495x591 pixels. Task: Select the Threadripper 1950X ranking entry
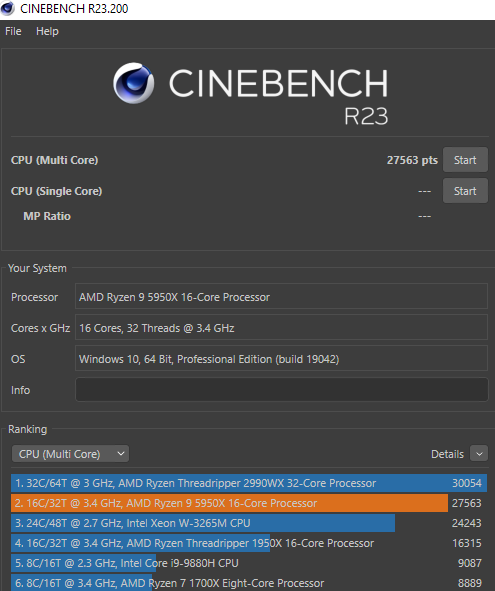[x=249, y=543]
